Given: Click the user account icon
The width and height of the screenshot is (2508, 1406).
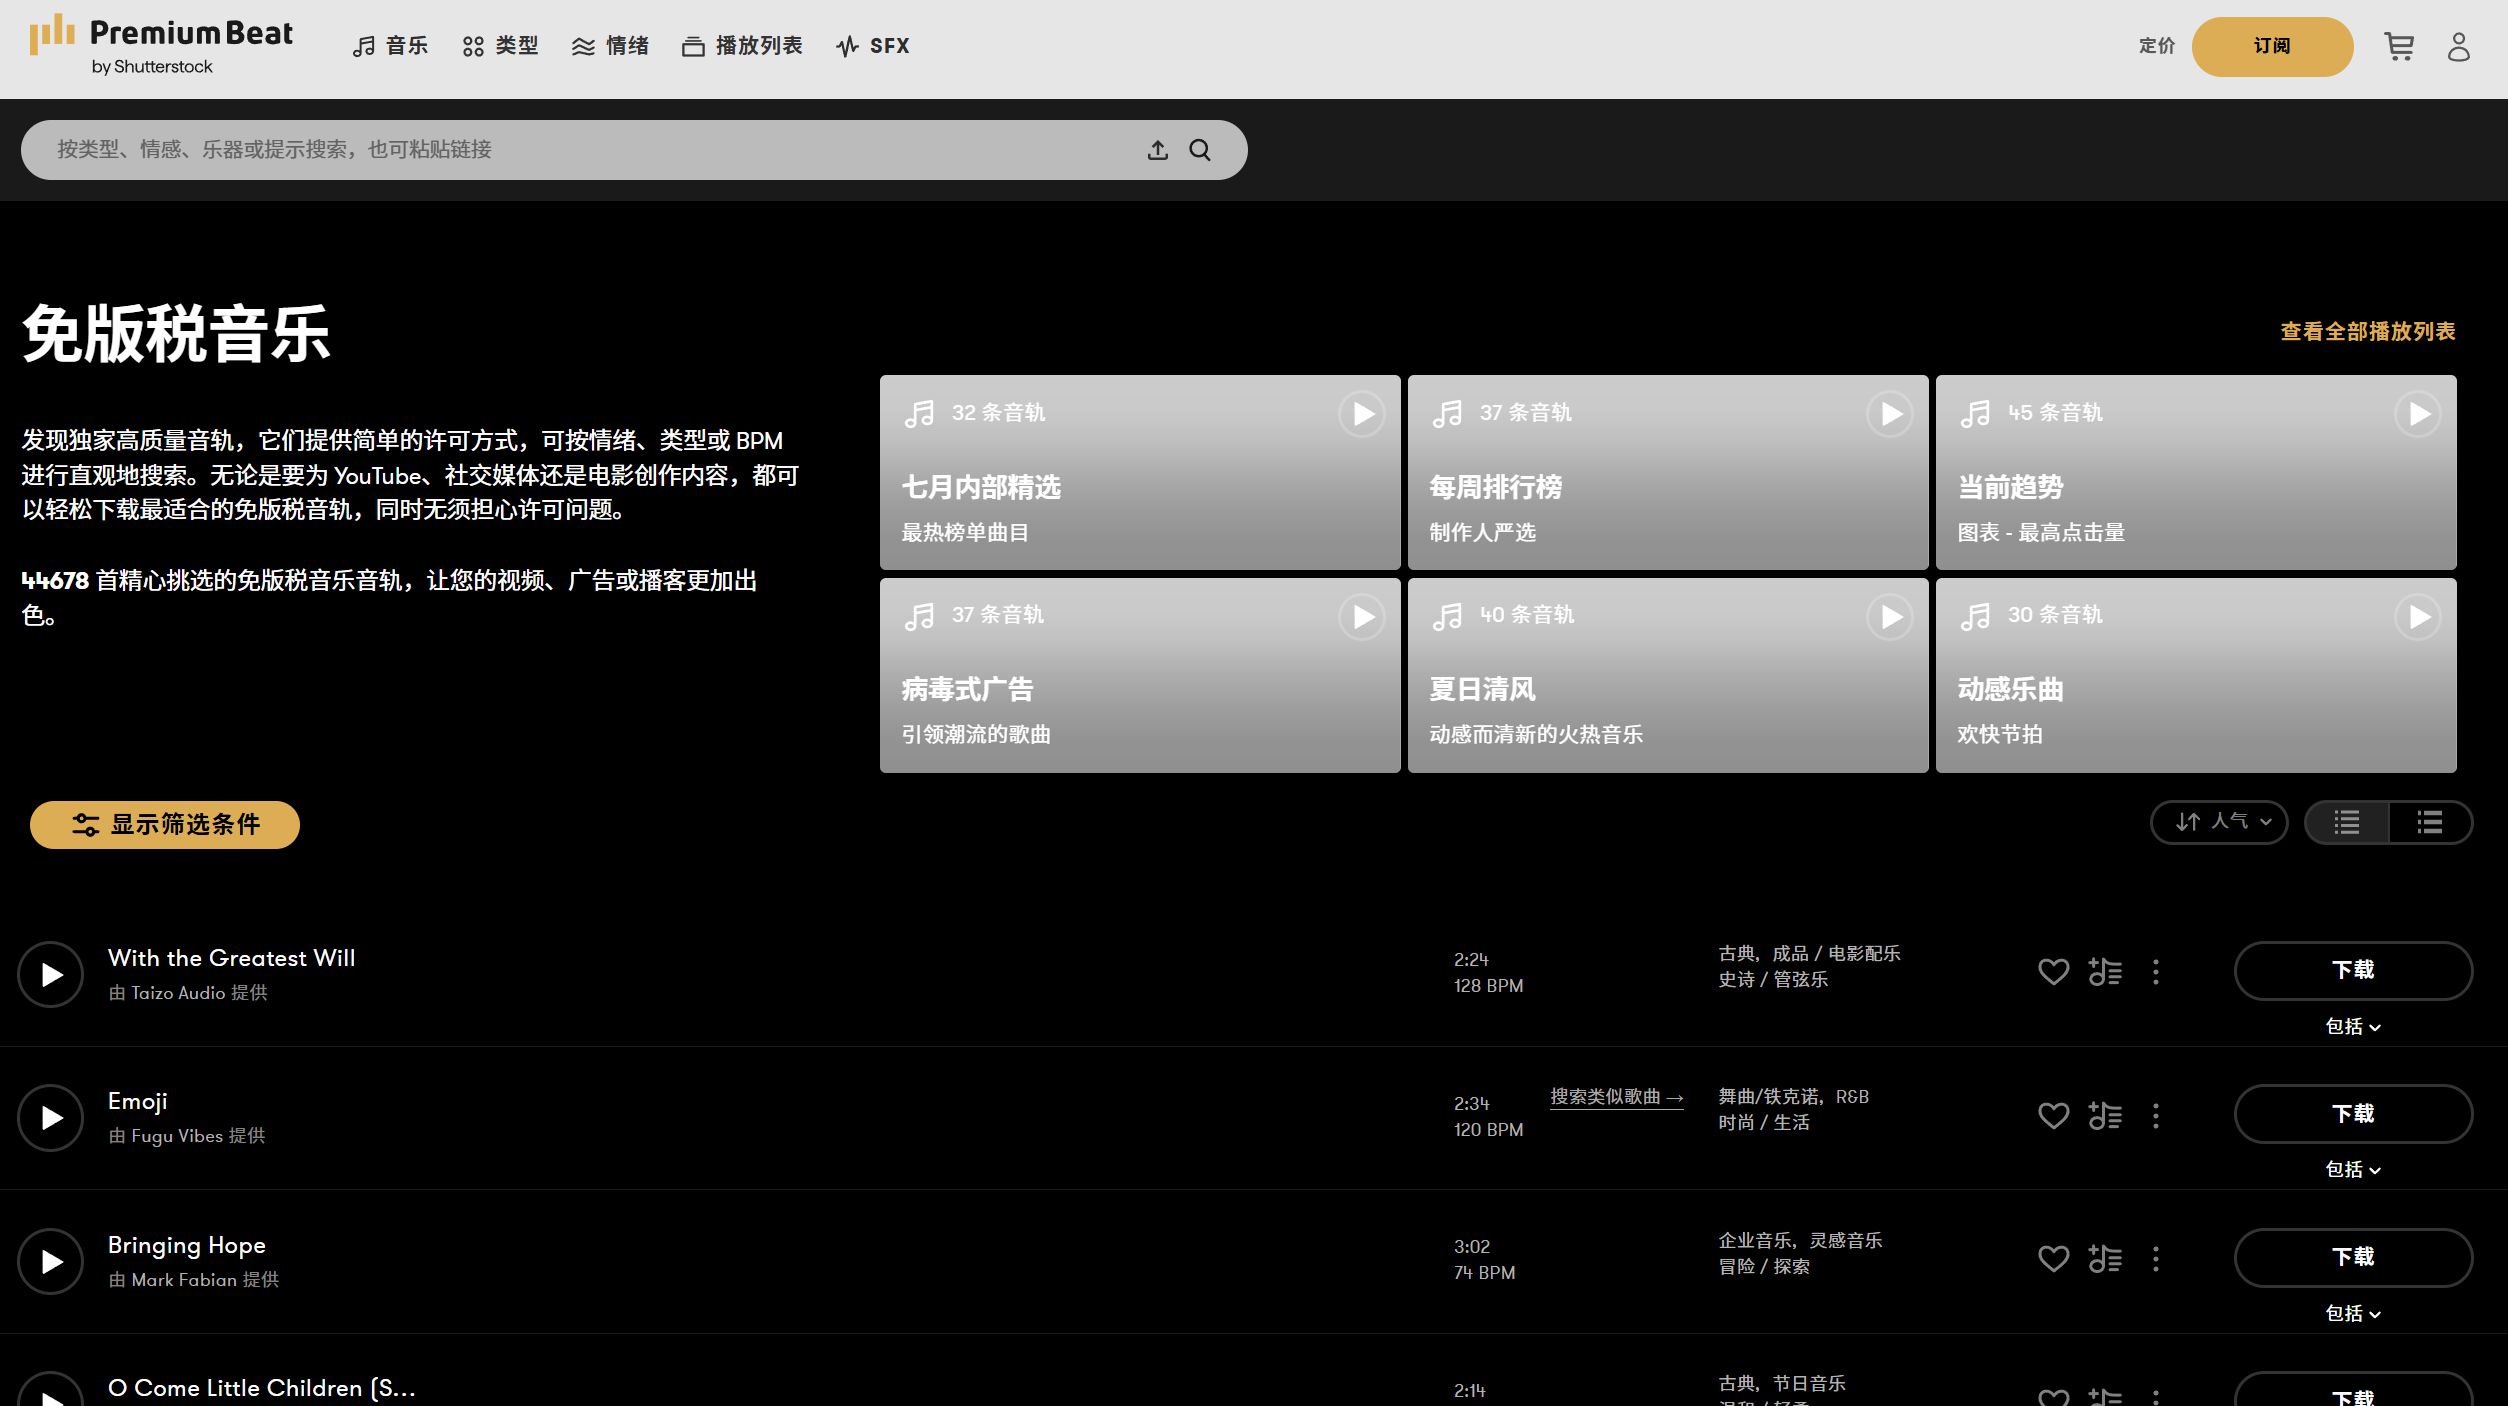Looking at the screenshot, I should pyautogui.click(x=2459, y=46).
